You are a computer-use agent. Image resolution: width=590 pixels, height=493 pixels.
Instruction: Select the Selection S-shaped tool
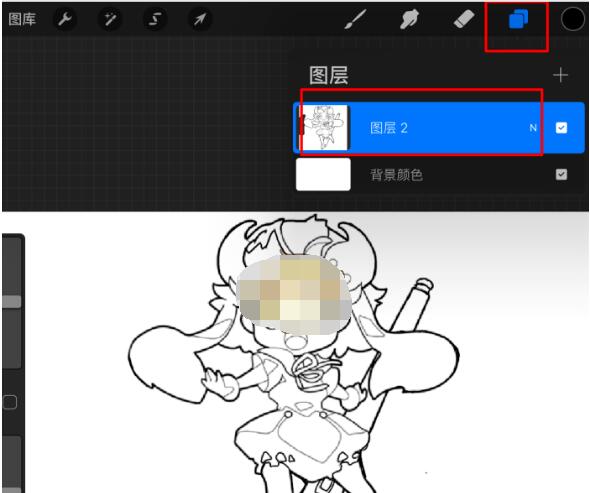(155, 19)
